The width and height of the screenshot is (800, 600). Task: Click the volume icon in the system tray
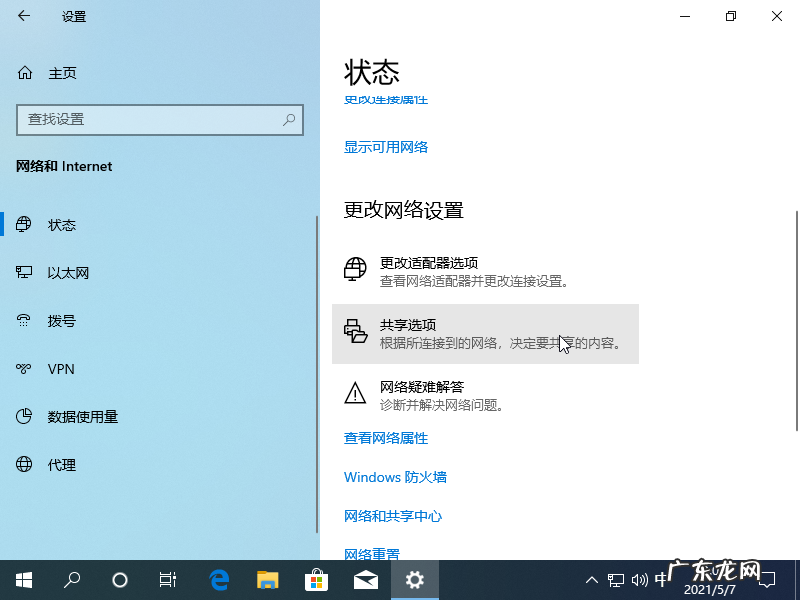640,579
